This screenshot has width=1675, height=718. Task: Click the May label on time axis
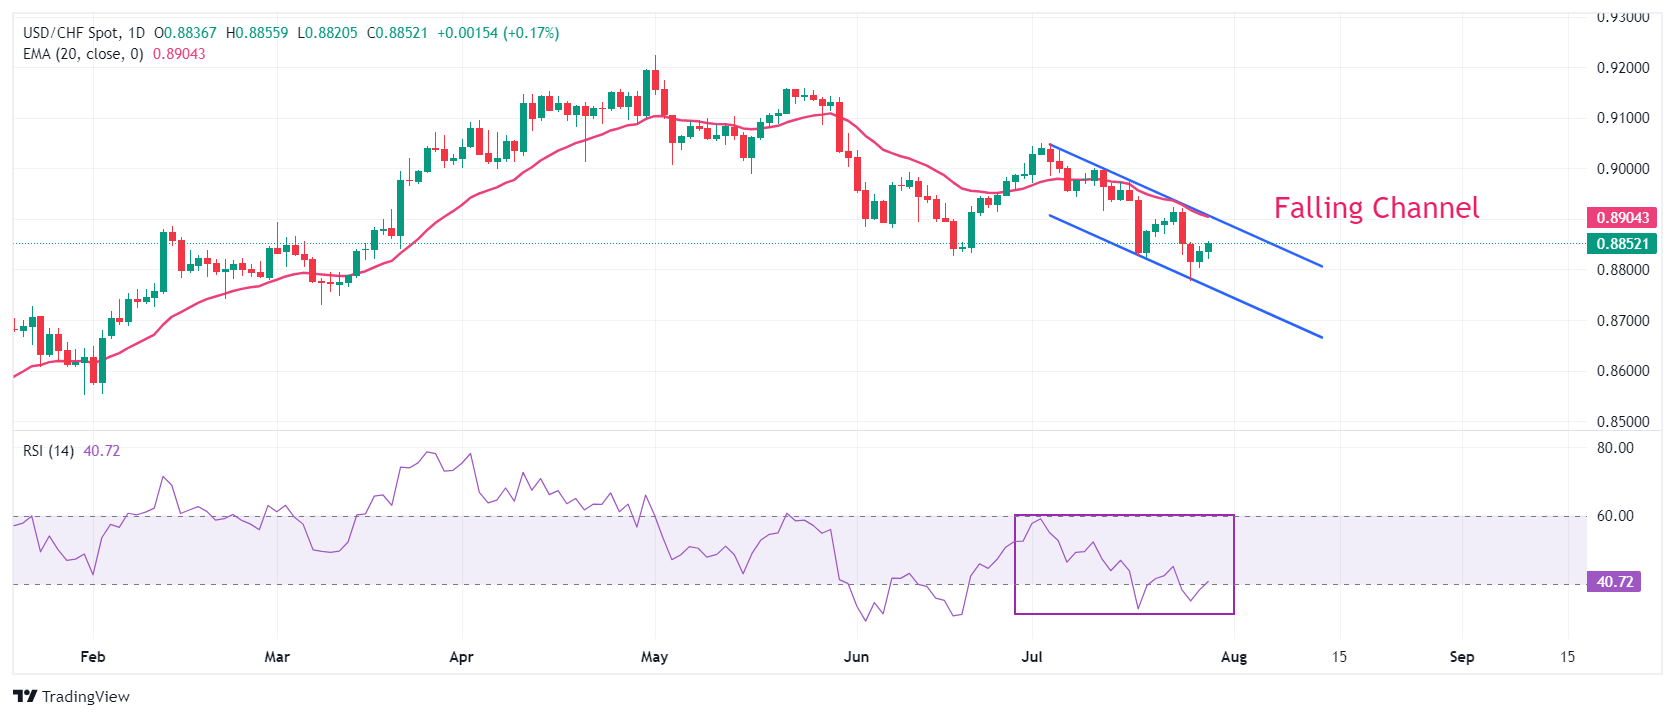pyautogui.click(x=654, y=657)
